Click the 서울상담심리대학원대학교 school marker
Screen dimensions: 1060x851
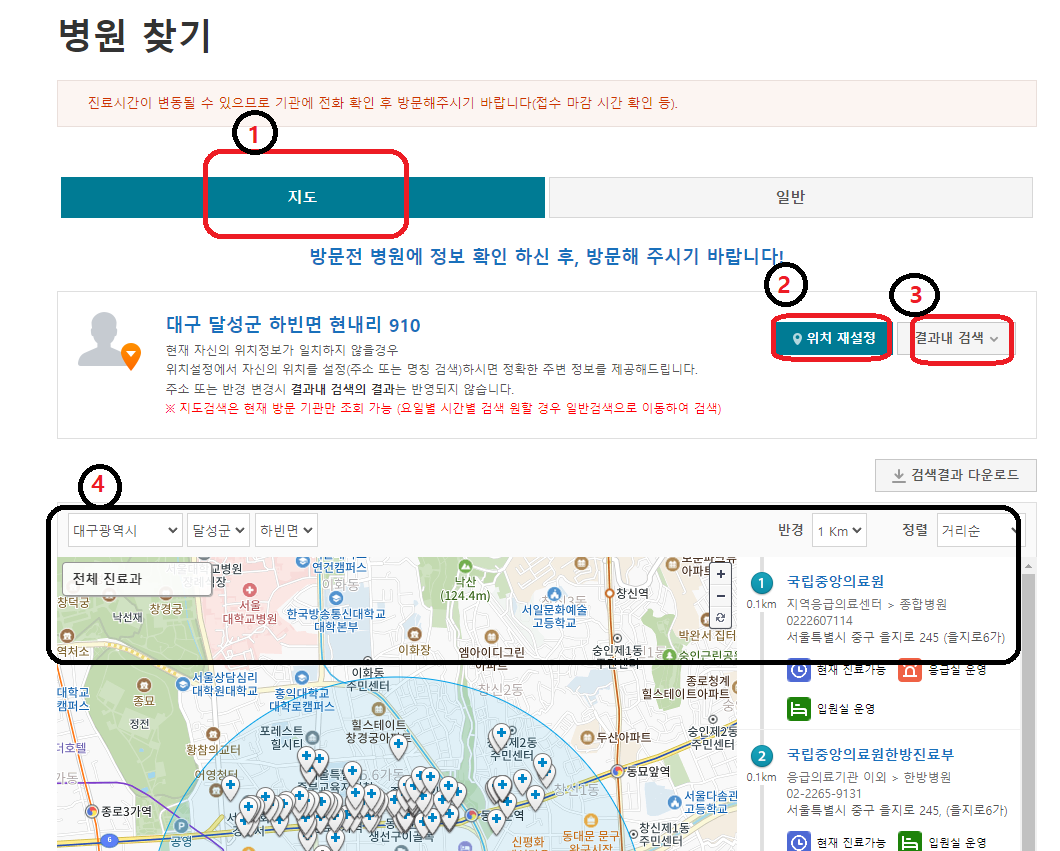183,683
